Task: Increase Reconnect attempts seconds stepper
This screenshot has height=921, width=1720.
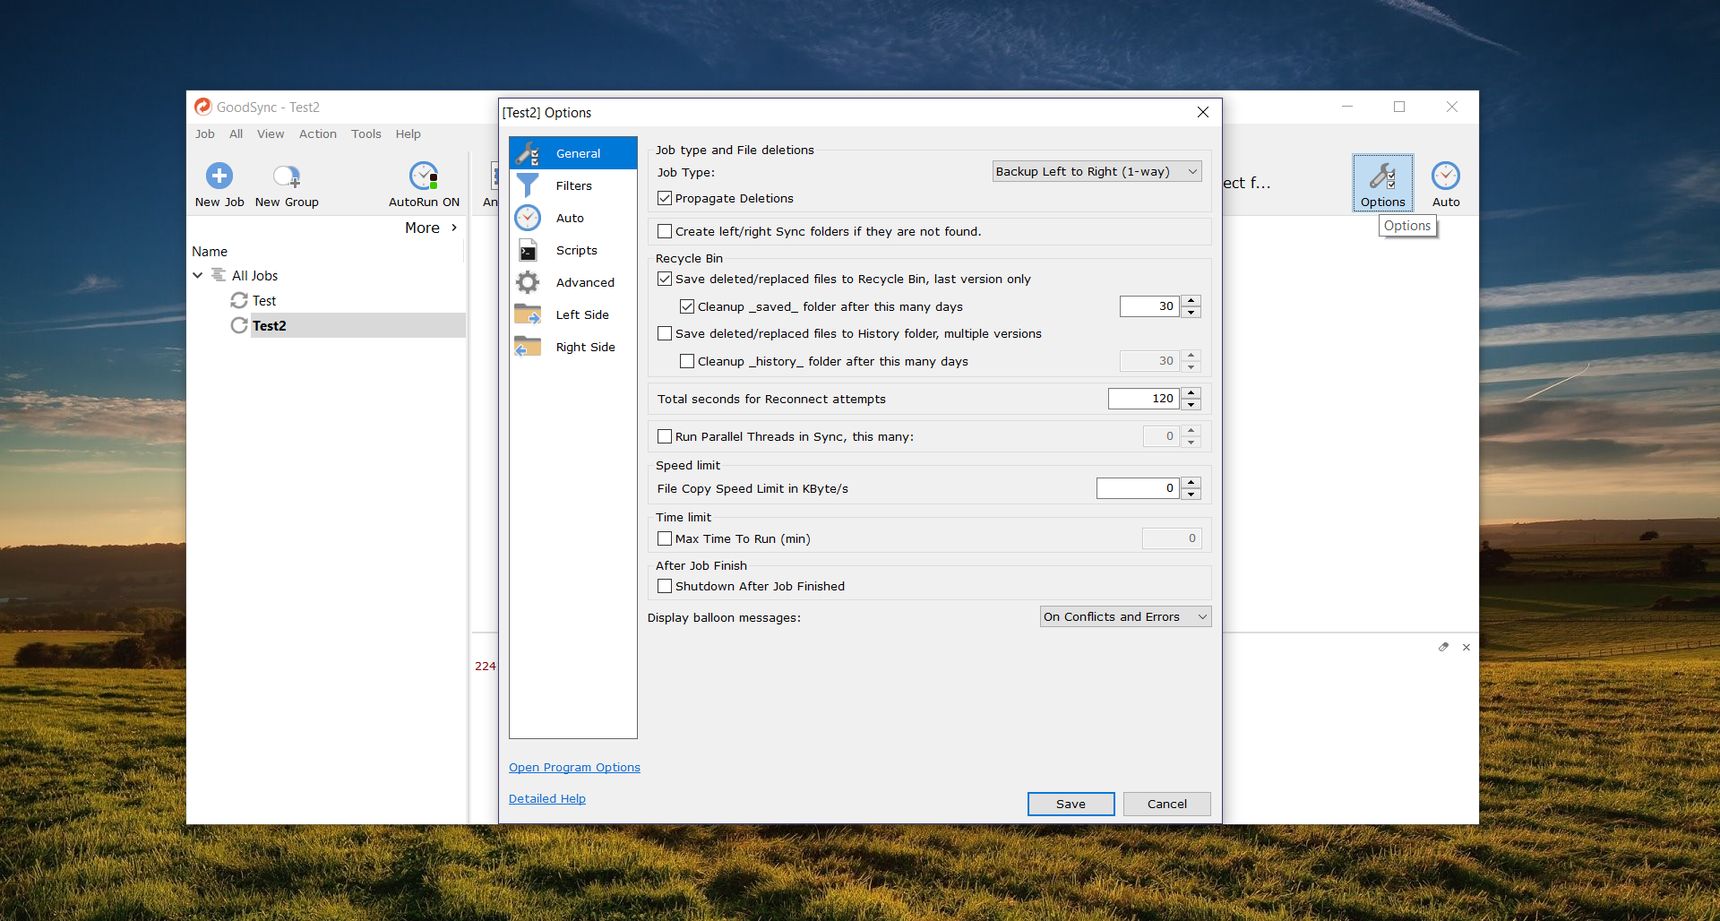Action: (1191, 393)
